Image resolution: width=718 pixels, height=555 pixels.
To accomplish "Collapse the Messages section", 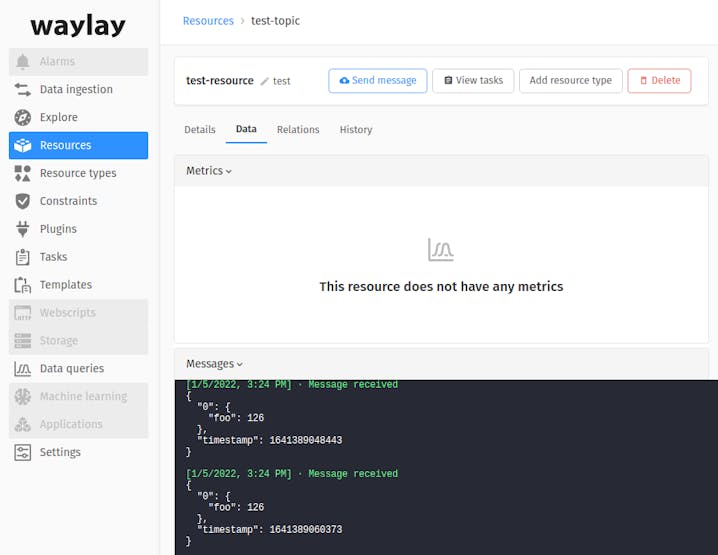I will (214, 364).
